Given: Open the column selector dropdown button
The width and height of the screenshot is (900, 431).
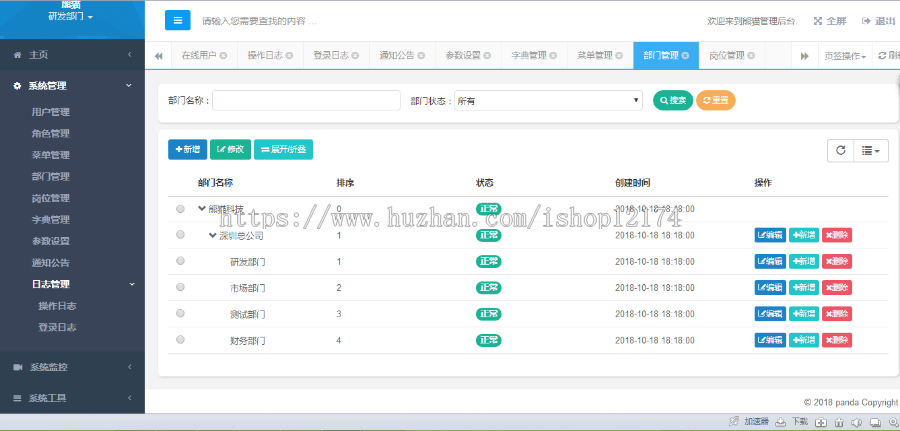Looking at the screenshot, I should pos(871,150).
